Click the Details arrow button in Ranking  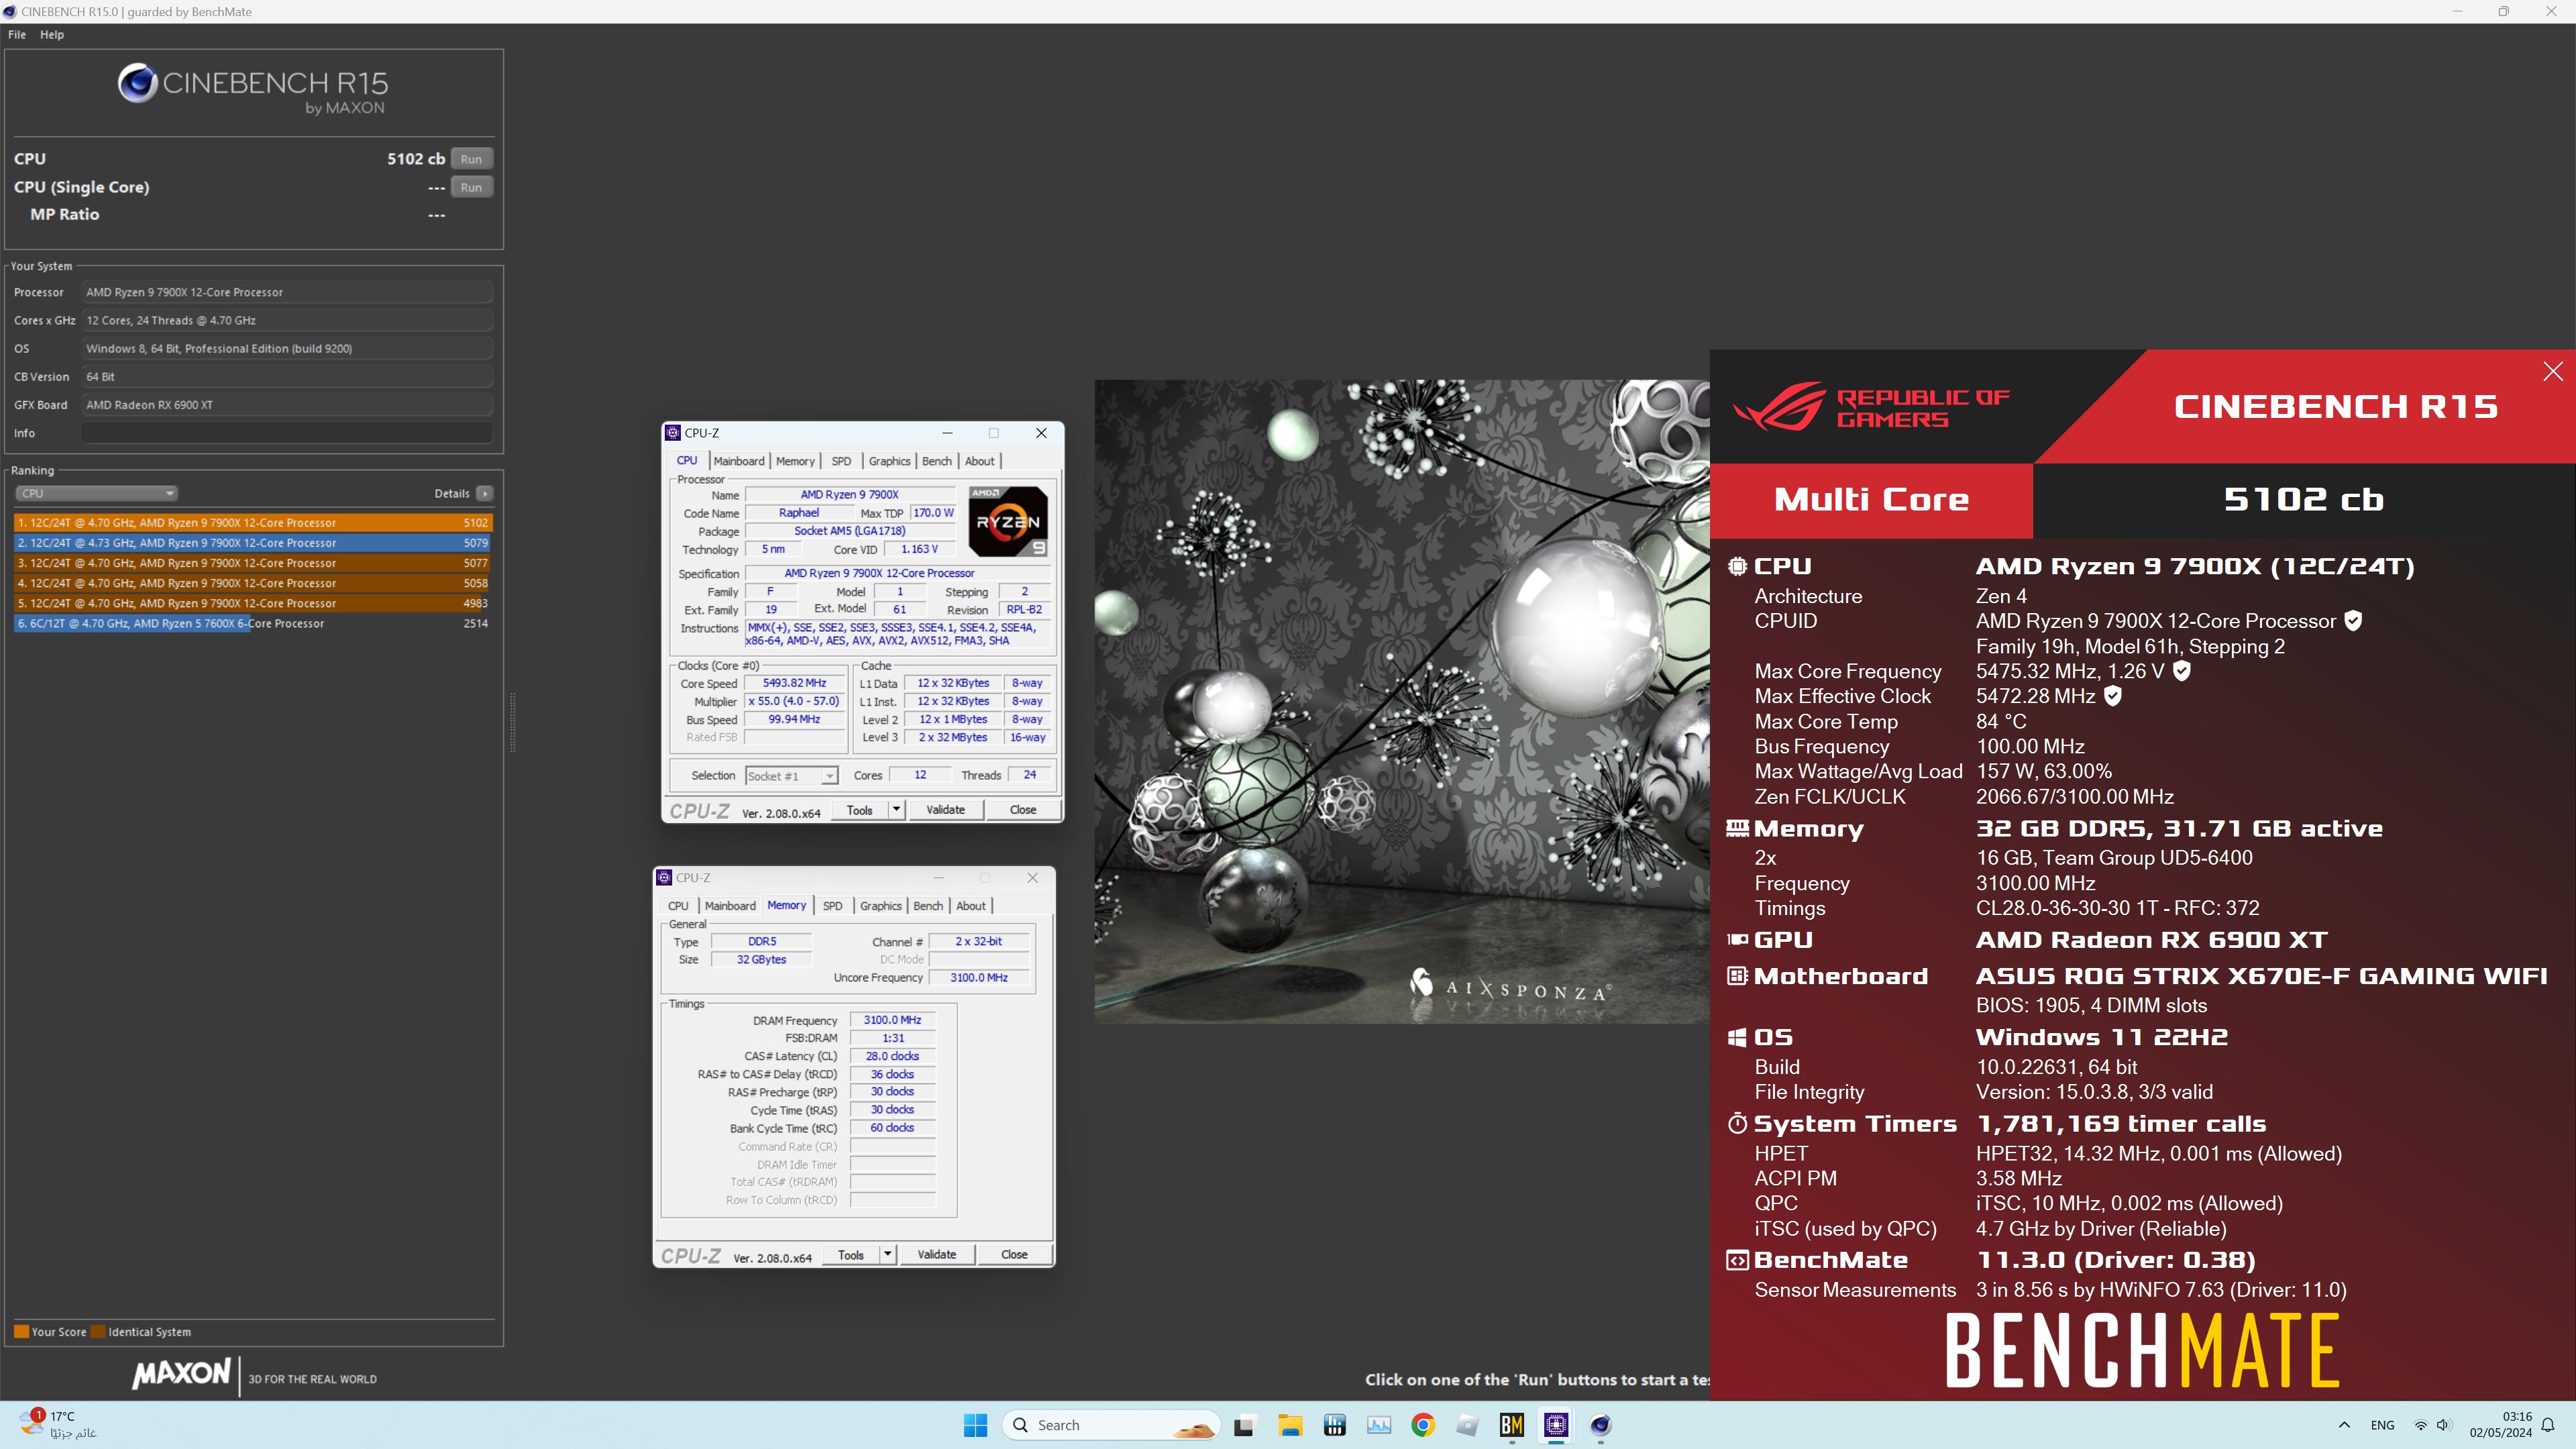click(485, 493)
